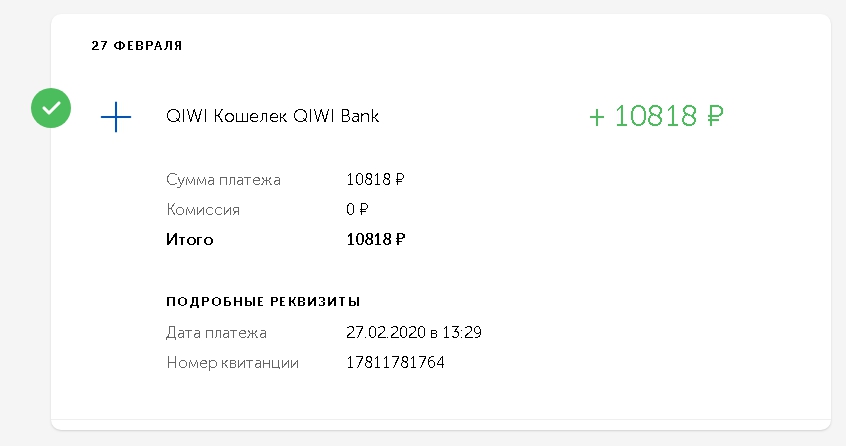
Task: Click the bold Итого label
Action: click(190, 240)
